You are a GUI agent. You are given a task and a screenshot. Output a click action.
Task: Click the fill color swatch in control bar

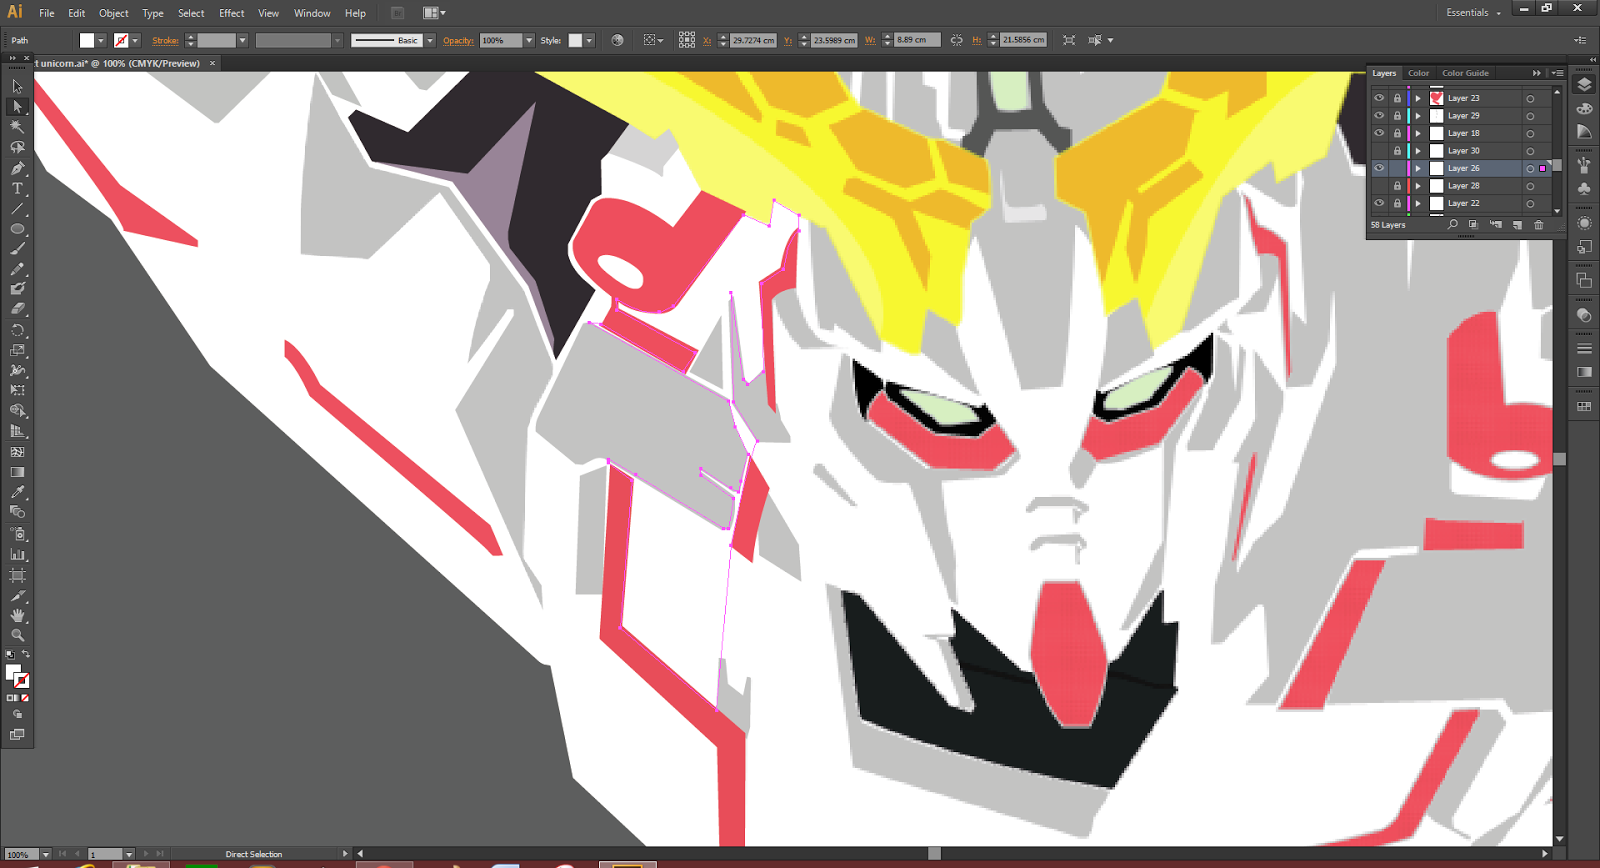[x=87, y=40]
